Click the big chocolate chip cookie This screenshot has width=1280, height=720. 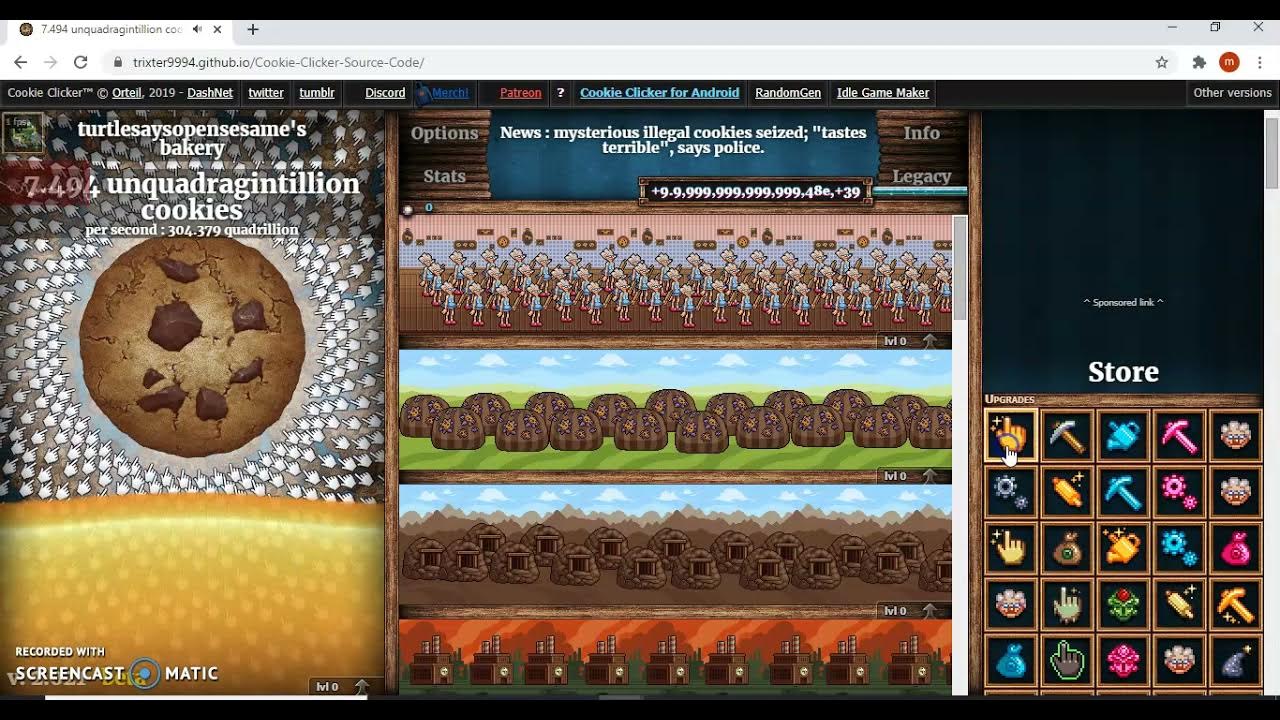pos(192,348)
